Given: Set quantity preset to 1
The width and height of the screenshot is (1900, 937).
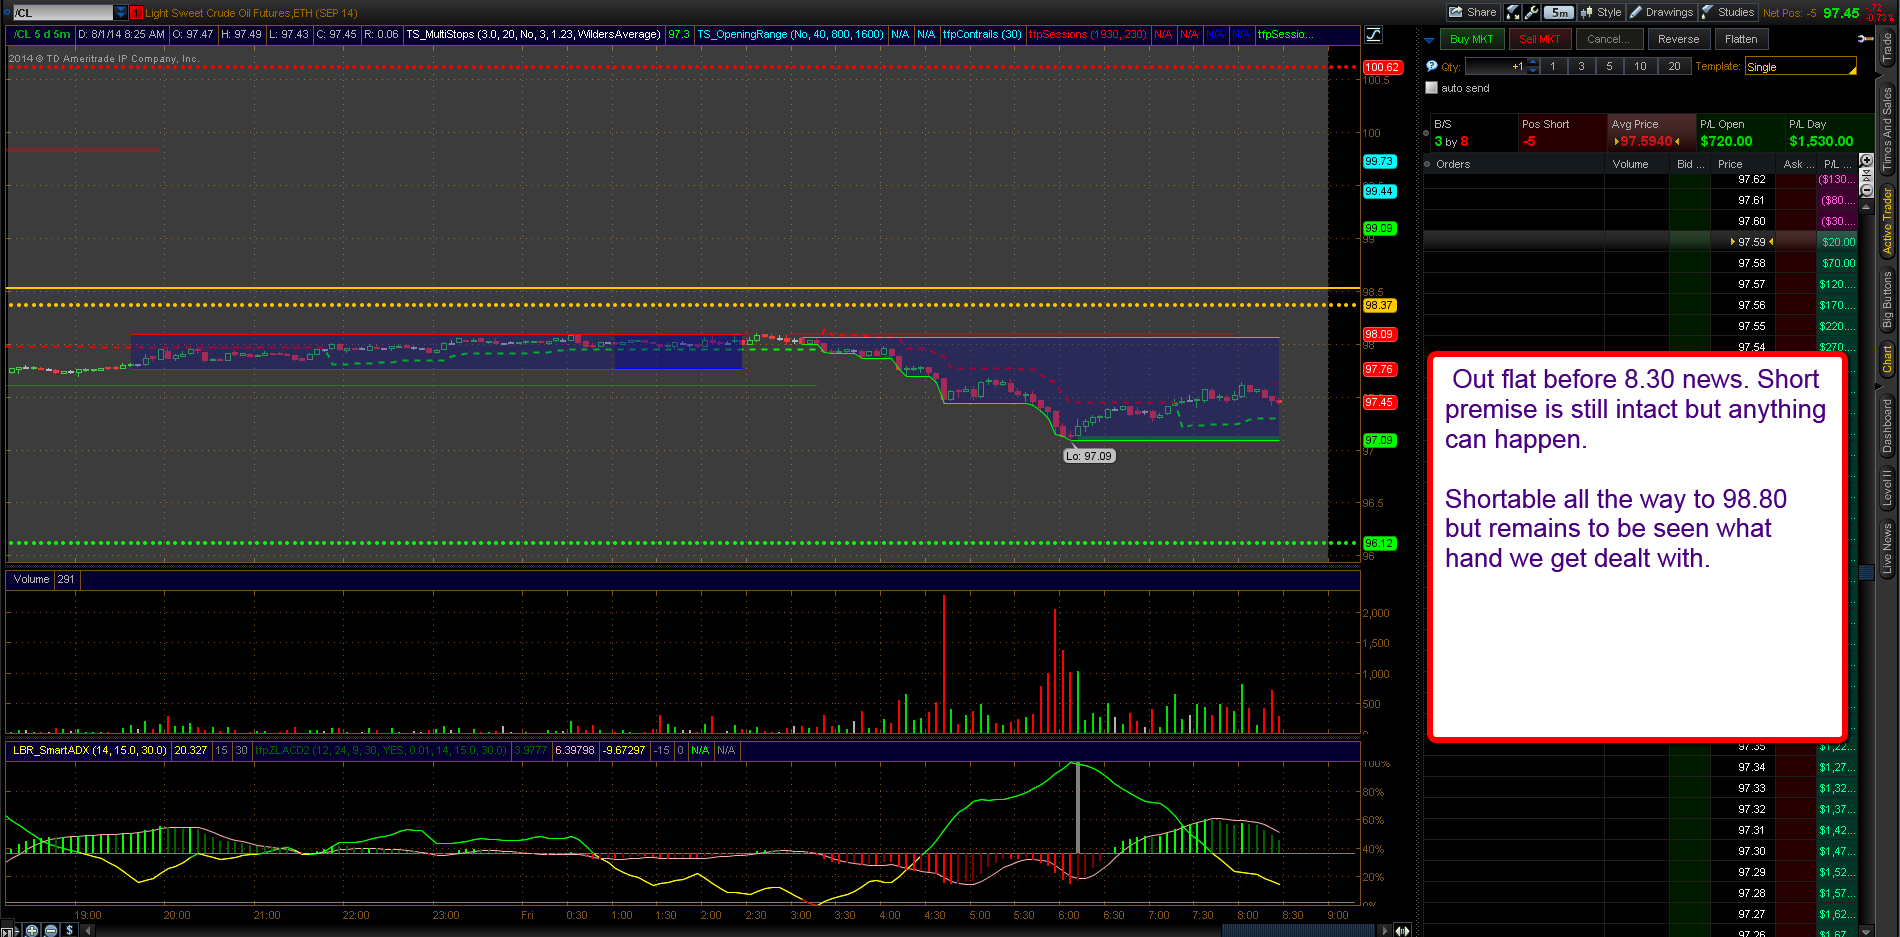Looking at the screenshot, I should click(x=1553, y=66).
